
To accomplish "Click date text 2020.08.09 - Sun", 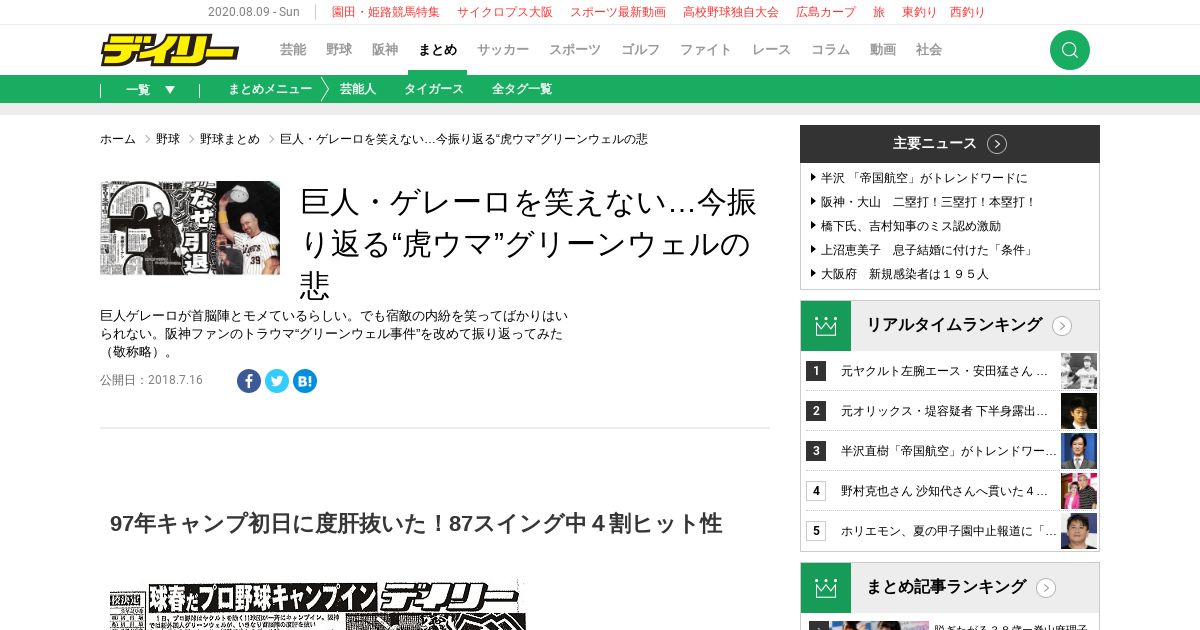I will pos(254,12).
